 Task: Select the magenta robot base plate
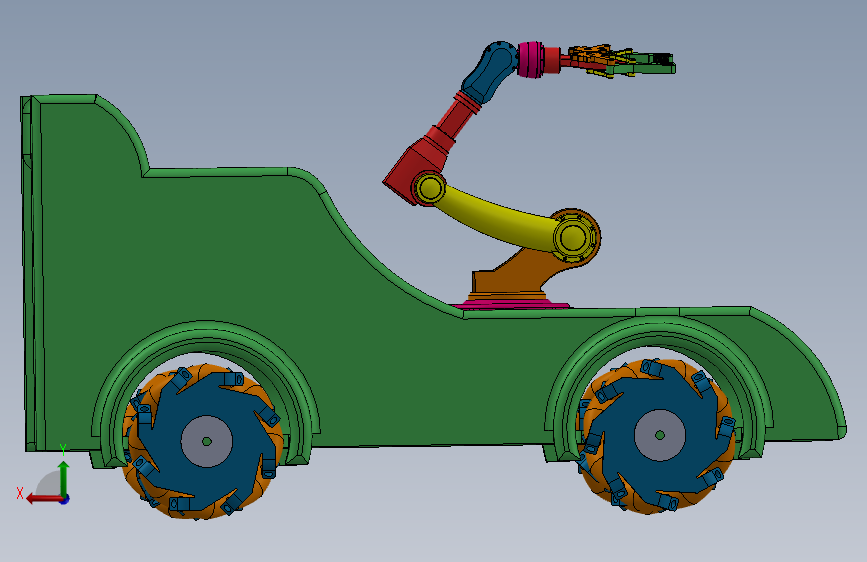point(510,303)
